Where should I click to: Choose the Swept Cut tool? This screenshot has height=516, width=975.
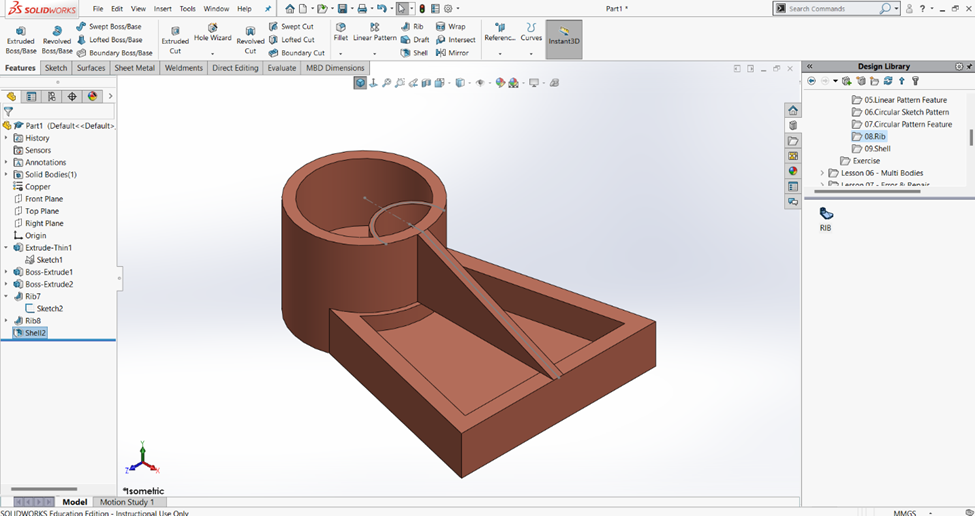pyautogui.click(x=291, y=26)
